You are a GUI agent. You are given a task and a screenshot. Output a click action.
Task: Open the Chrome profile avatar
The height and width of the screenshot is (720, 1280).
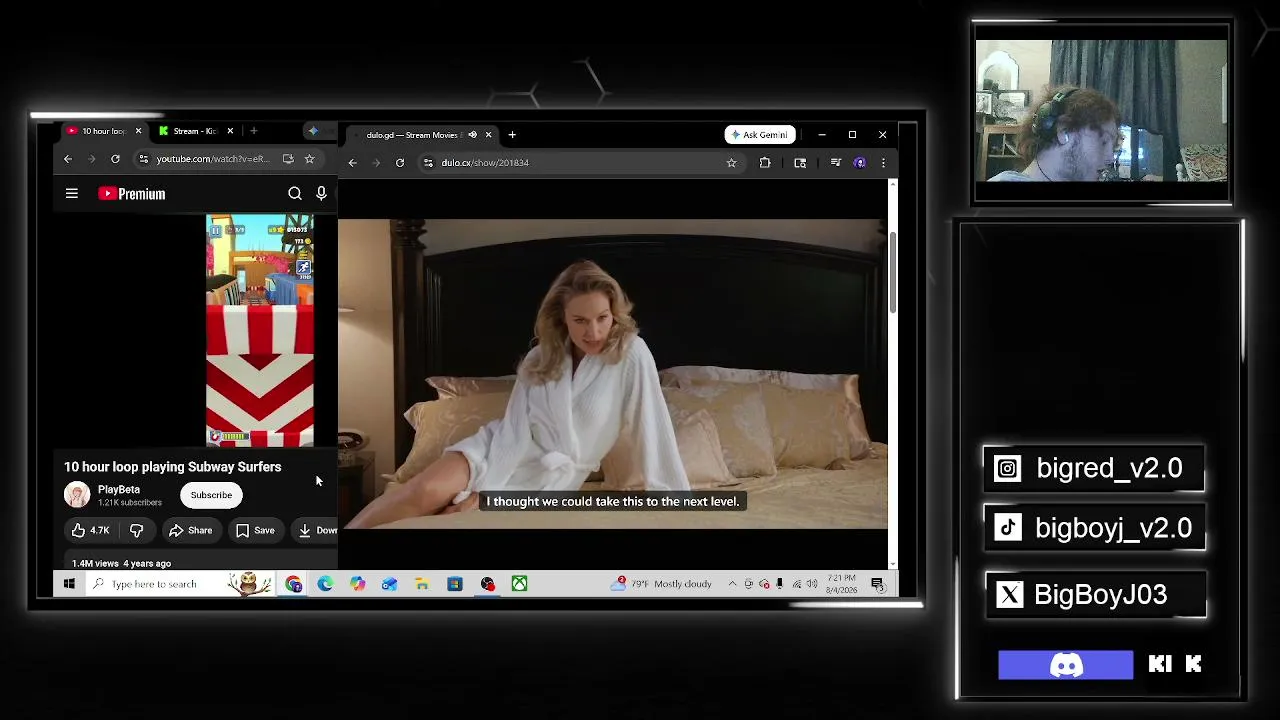point(860,163)
